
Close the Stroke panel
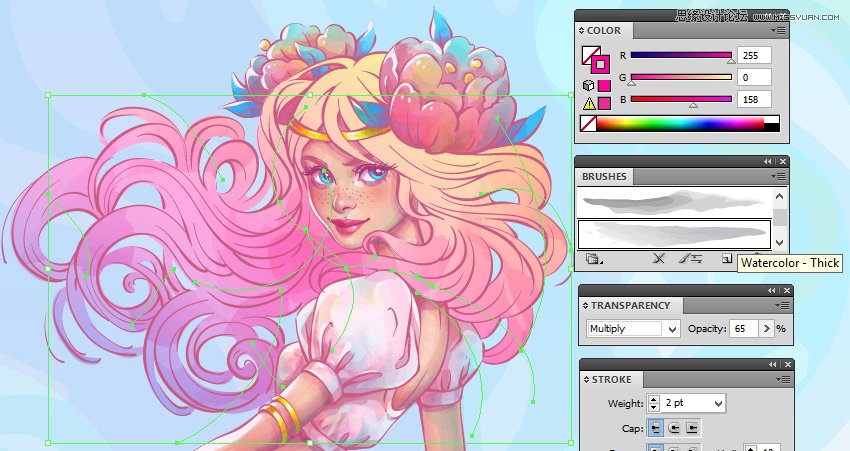[x=788, y=365]
